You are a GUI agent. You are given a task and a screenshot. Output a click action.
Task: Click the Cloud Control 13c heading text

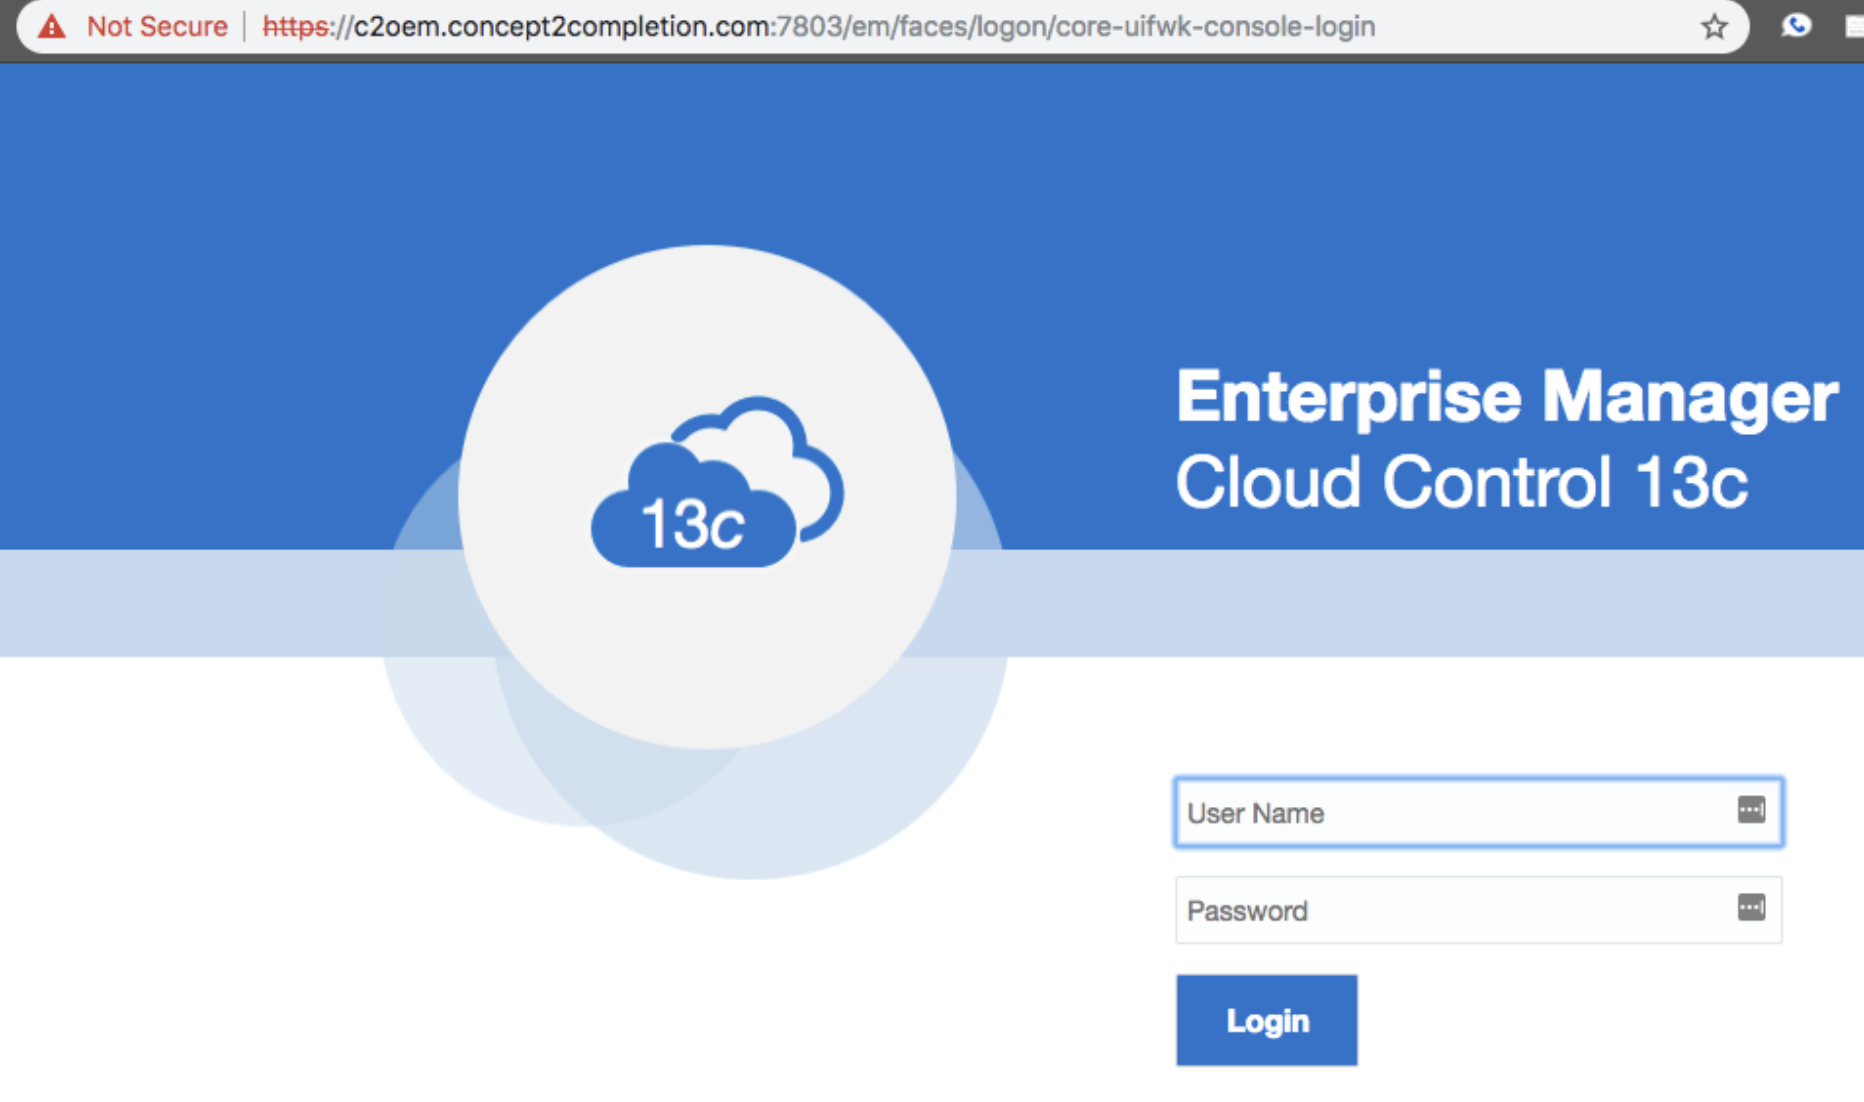tap(1462, 482)
